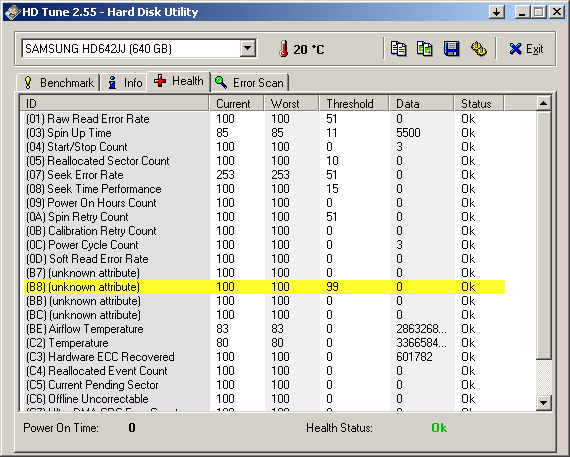This screenshot has height=457, width=570.
Task: Click the blue X Exit icon
Action: [515, 49]
